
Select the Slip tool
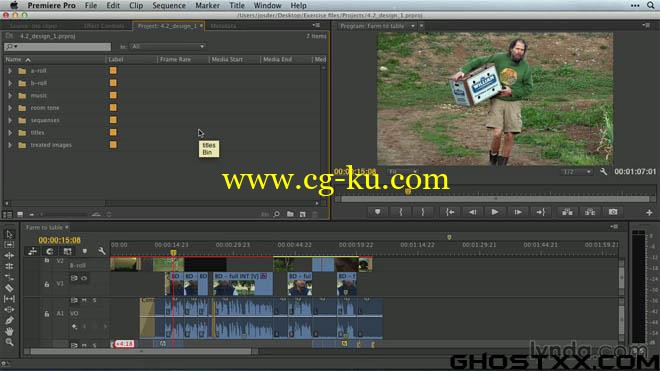9,299
